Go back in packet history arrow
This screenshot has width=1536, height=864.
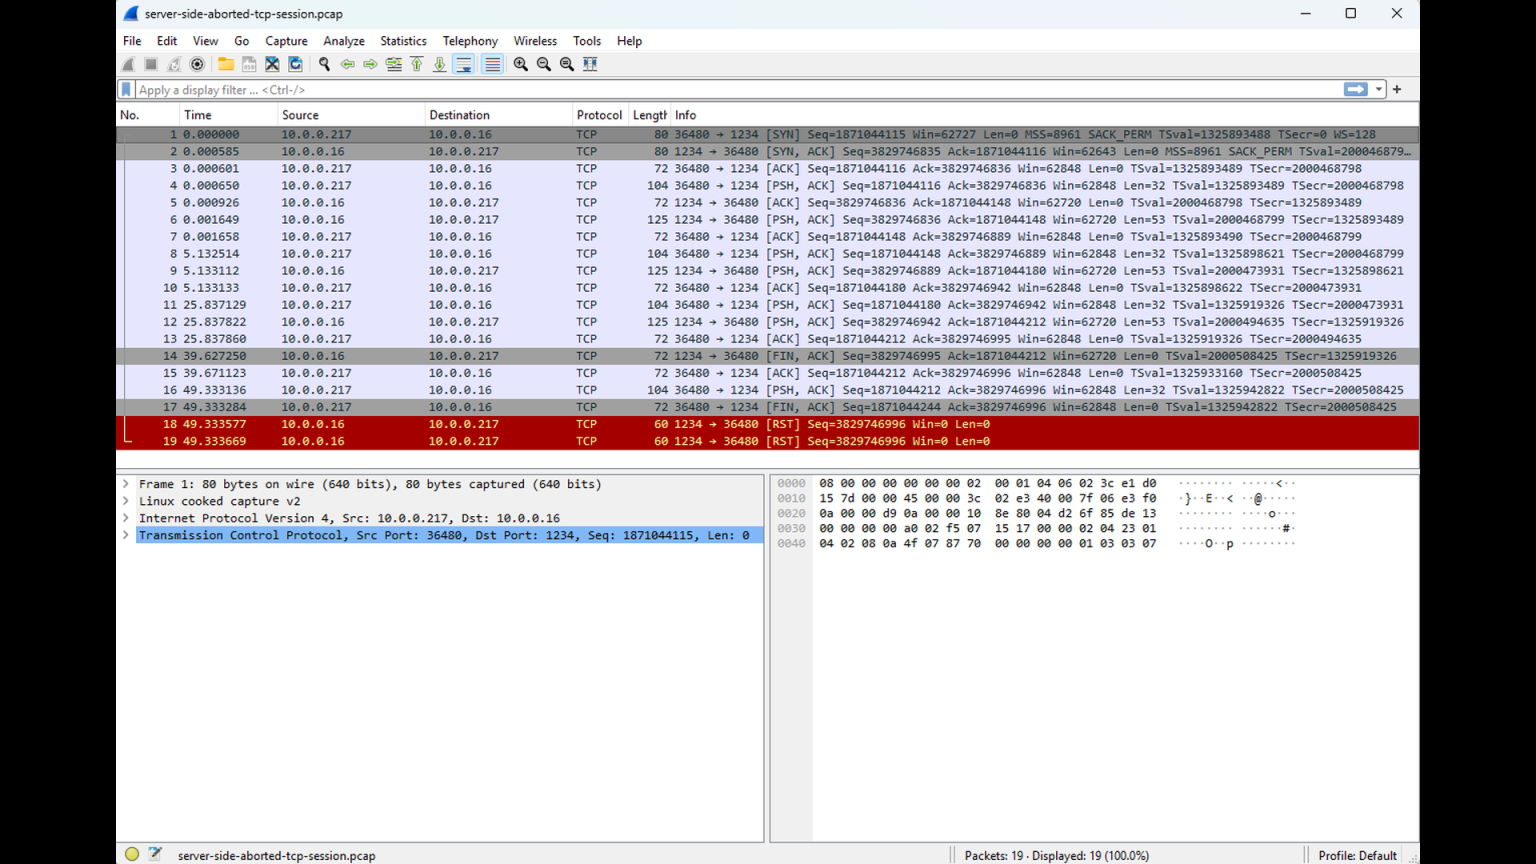[x=347, y=64]
